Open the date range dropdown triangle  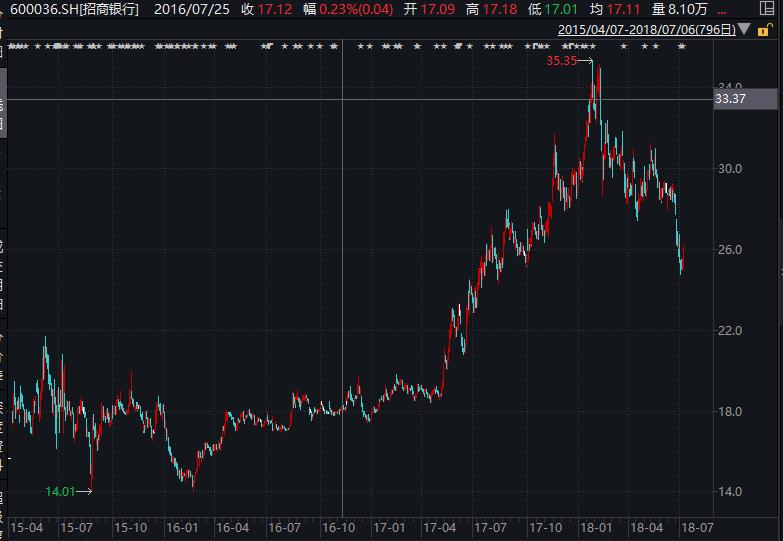743,30
